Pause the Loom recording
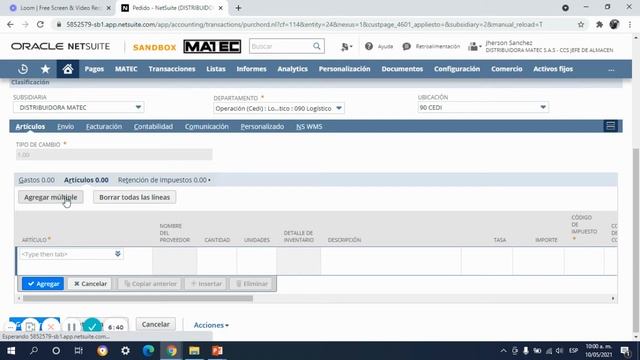This screenshot has height=360, width=640. coord(71,327)
